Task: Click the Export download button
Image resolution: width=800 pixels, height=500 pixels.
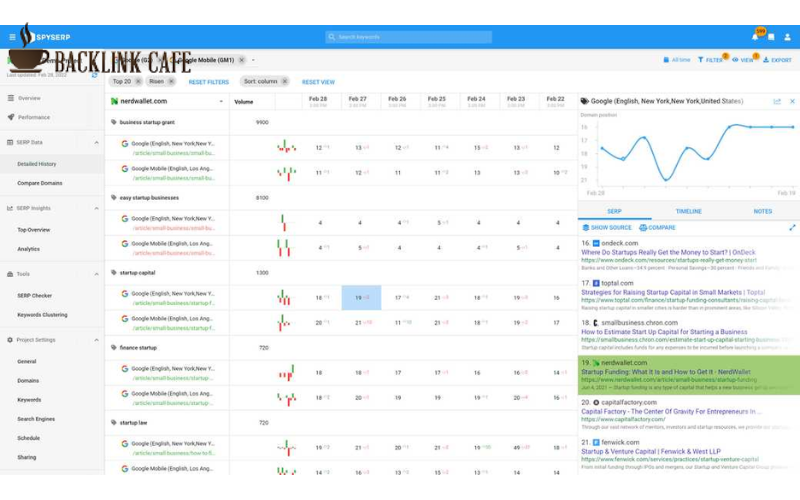Action: click(x=778, y=60)
